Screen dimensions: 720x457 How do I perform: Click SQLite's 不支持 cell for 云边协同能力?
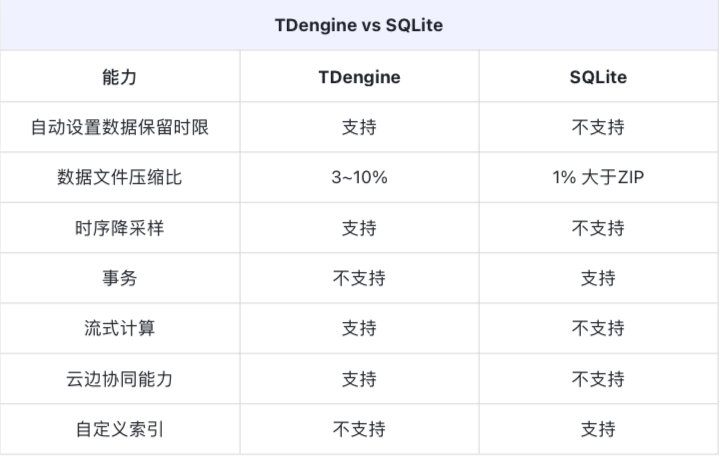[x=598, y=380]
